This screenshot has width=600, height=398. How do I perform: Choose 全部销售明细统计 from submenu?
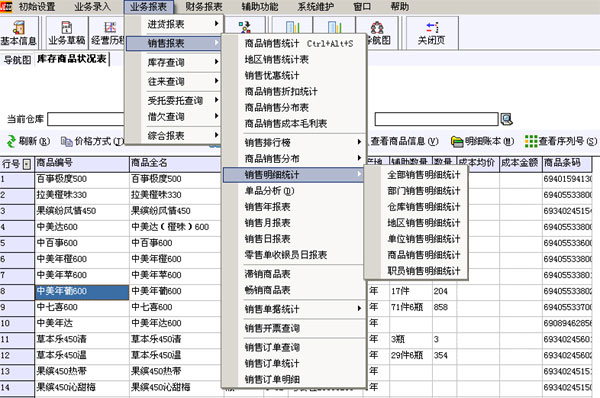pyautogui.click(x=416, y=175)
